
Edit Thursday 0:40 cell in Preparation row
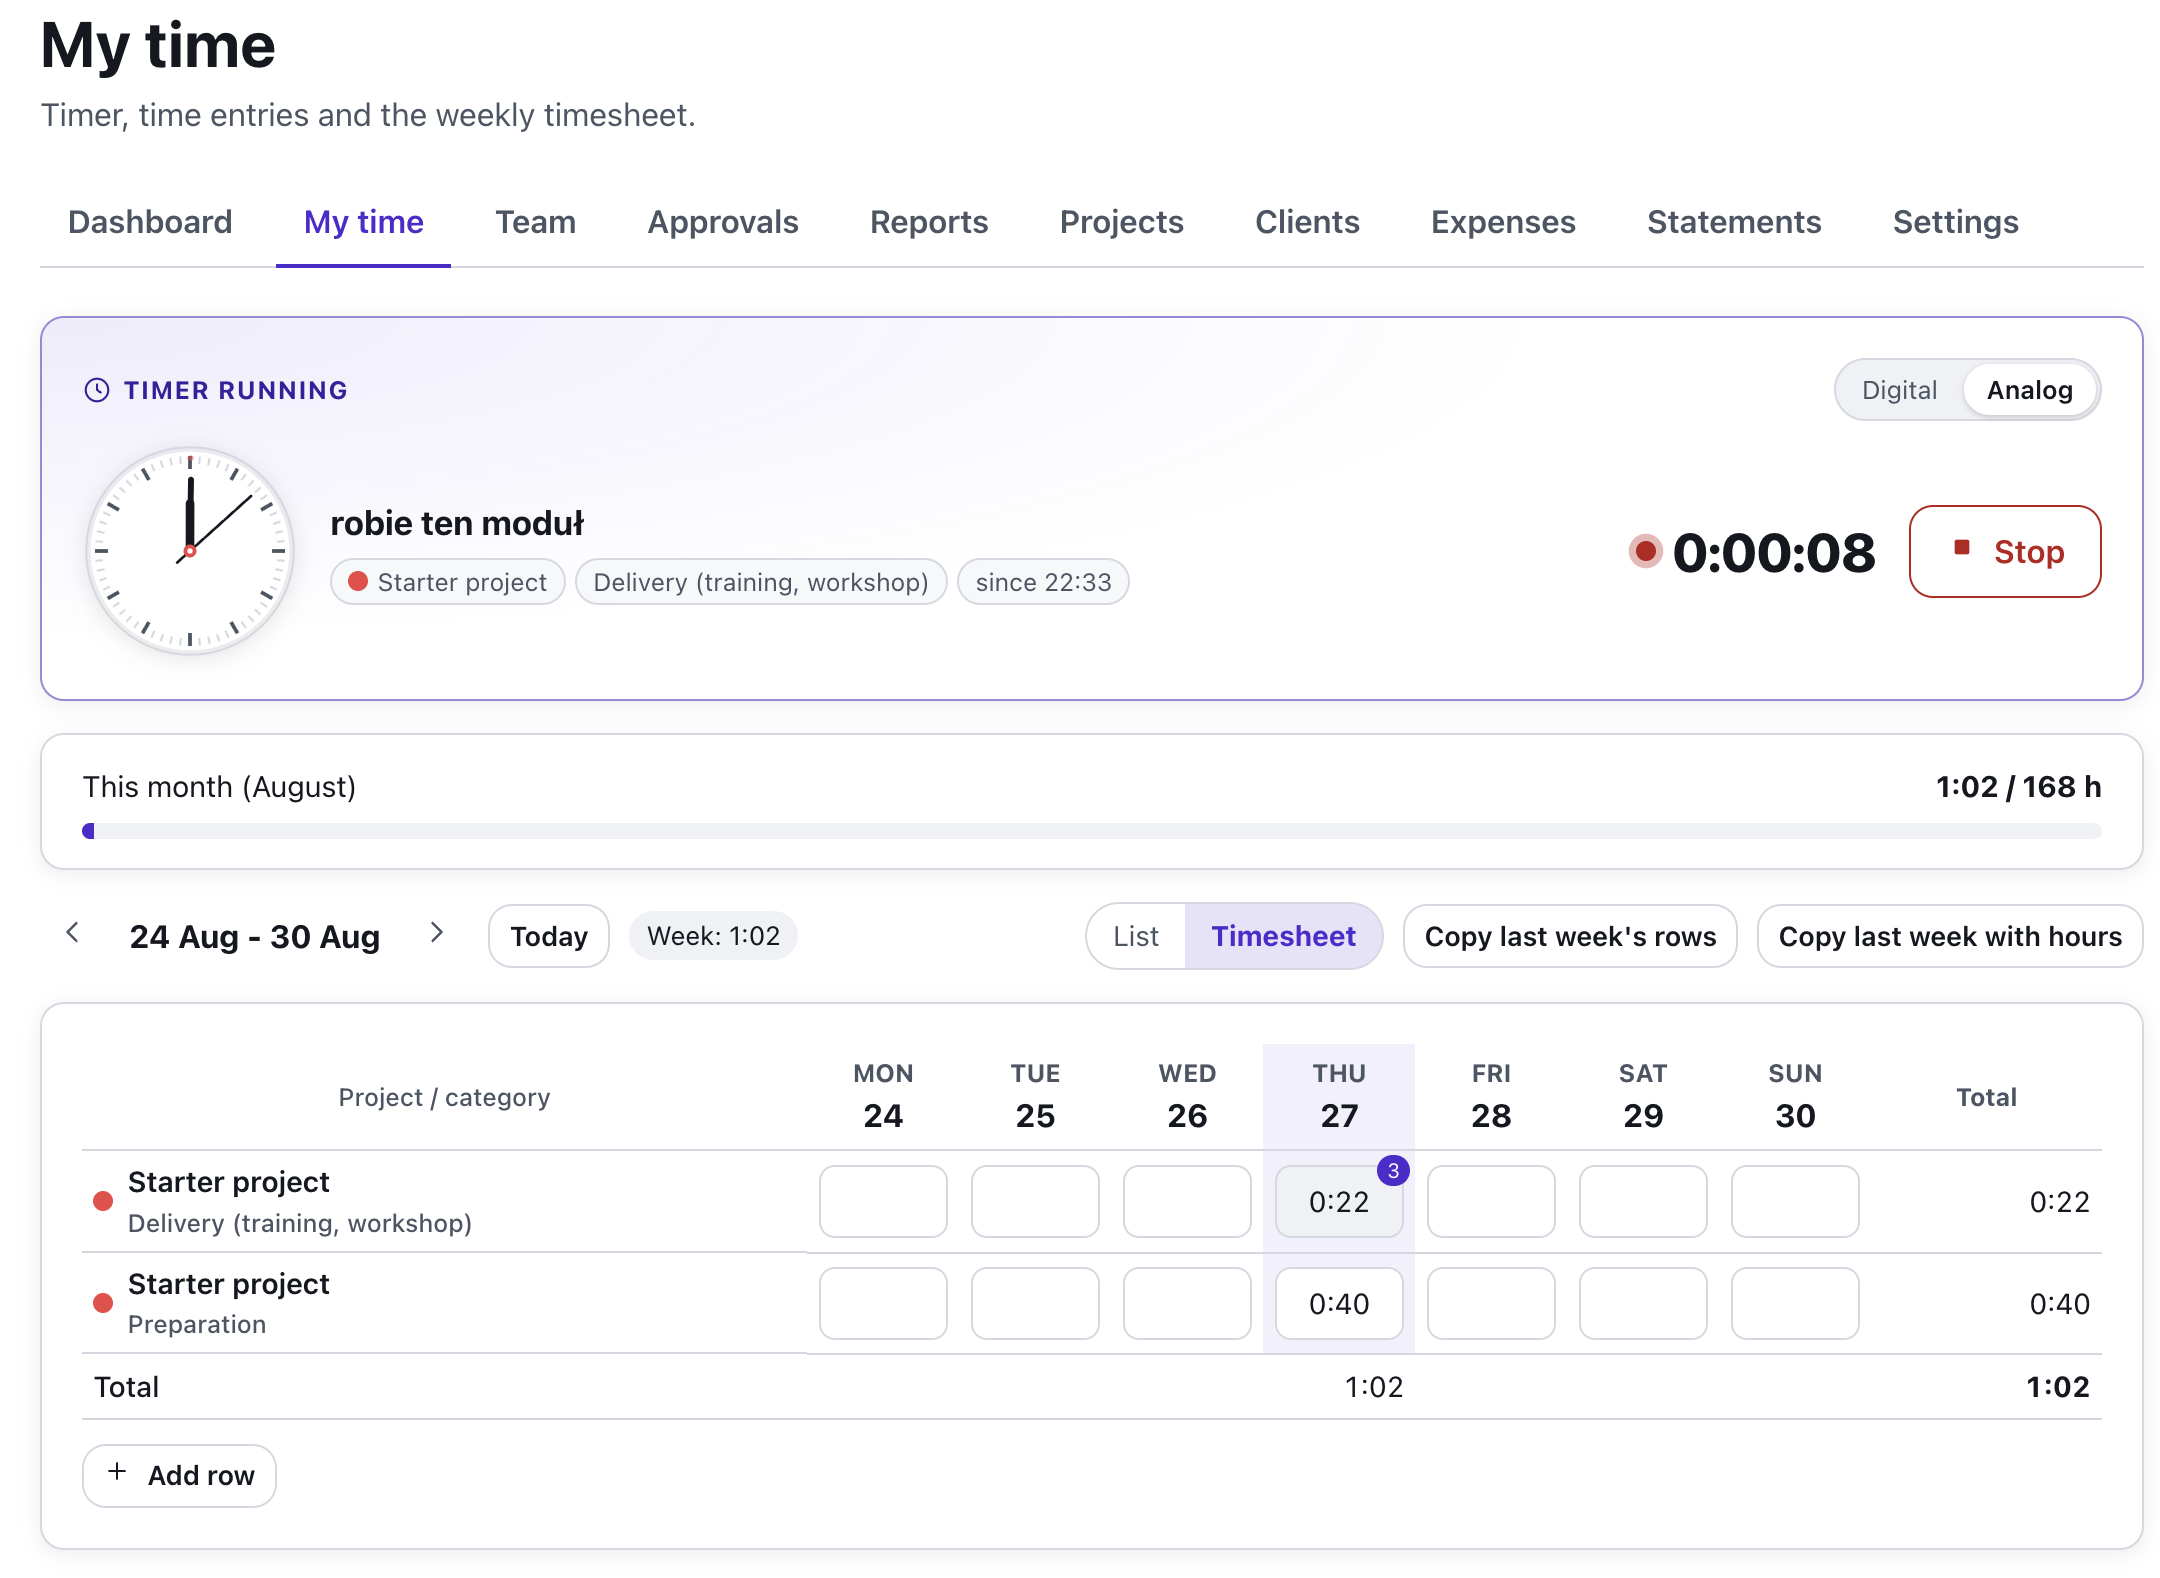pyautogui.click(x=1339, y=1303)
